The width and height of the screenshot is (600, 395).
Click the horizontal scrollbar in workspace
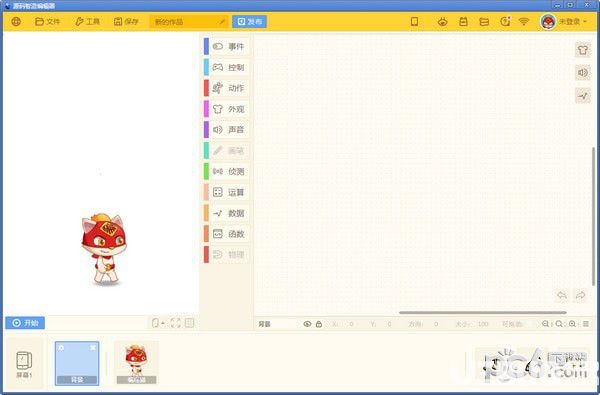click(x=483, y=313)
